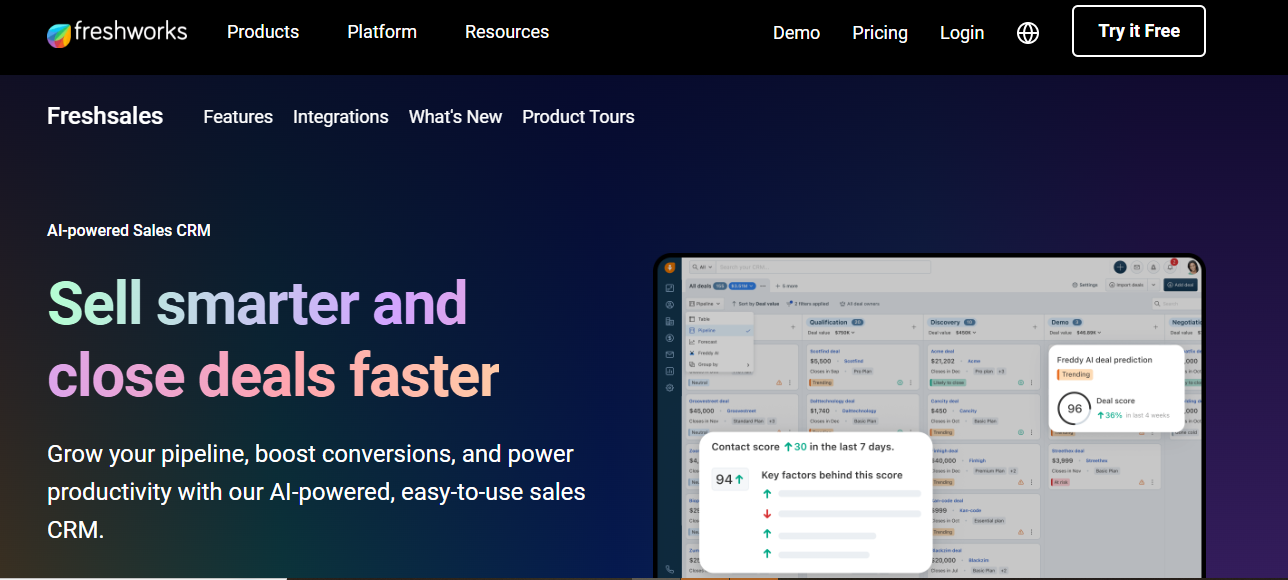This screenshot has height=580, width=1288.
Task: Click the 'Sell smarter and close deals faster' headline
Action: (x=273, y=339)
